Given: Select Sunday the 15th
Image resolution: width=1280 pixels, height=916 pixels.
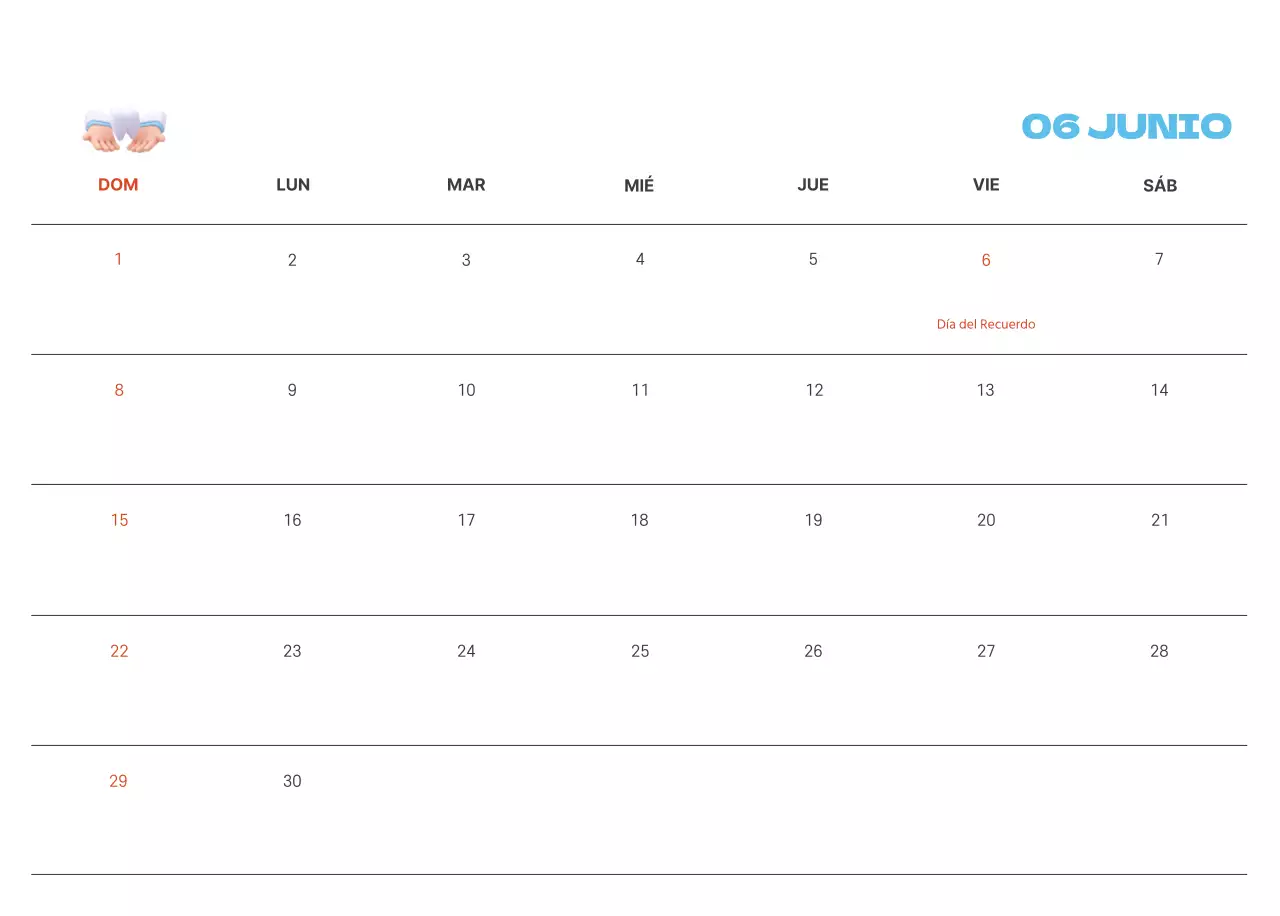Looking at the screenshot, I should (x=119, y=520).
